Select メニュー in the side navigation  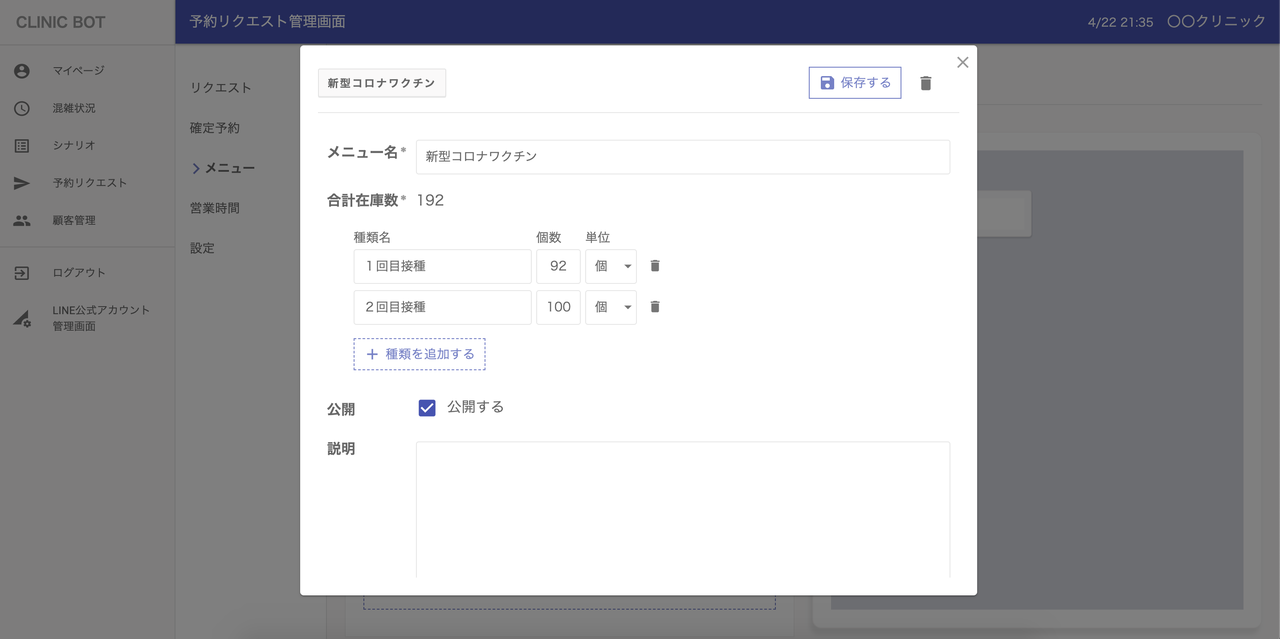[229, 168]
